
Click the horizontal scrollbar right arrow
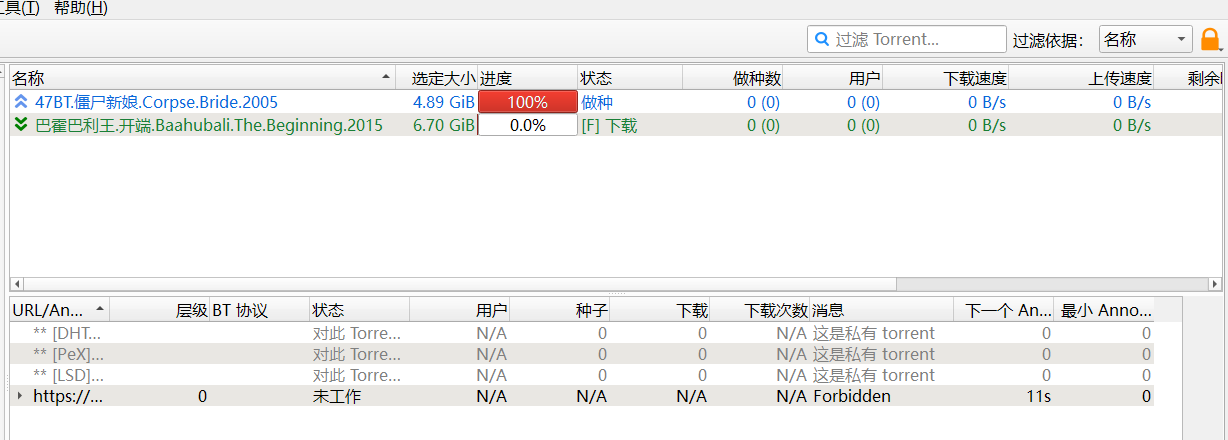pyautogui.click(x=1215, y=284)
